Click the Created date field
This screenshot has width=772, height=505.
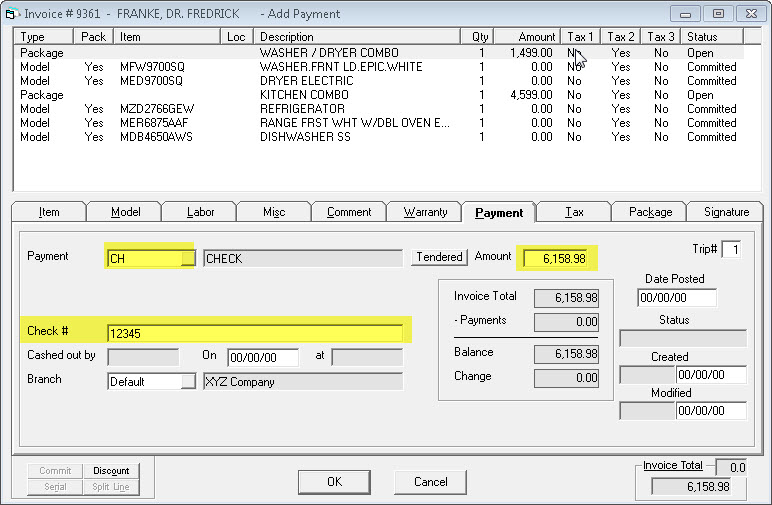point(711,375)
